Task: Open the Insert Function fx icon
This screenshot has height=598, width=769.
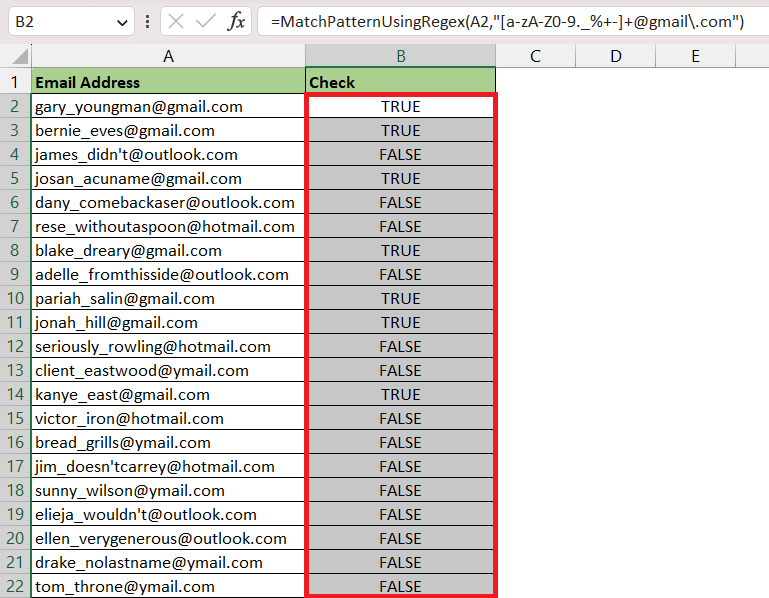Action: pyautogui.click(x=236, y=22)
